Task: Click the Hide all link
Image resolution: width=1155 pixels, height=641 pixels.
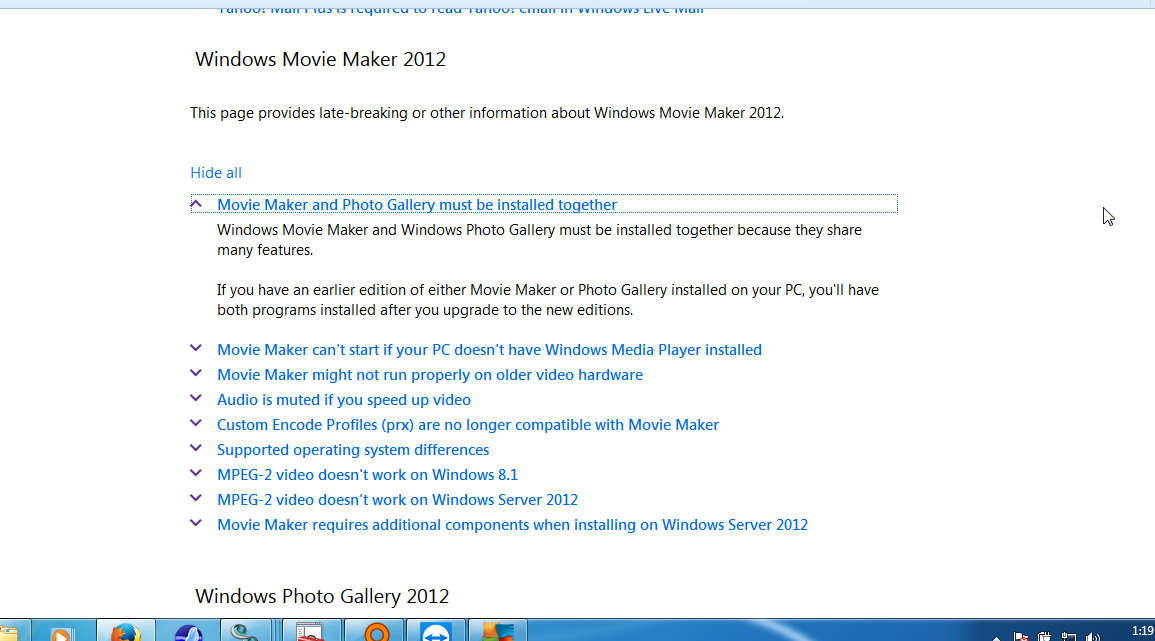Action: tap(216, 172)
